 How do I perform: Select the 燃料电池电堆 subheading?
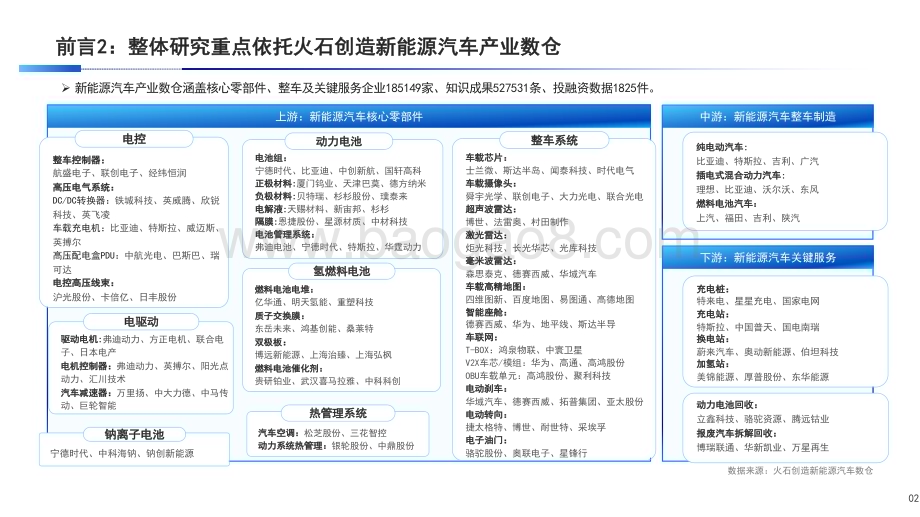click(285, 289)
